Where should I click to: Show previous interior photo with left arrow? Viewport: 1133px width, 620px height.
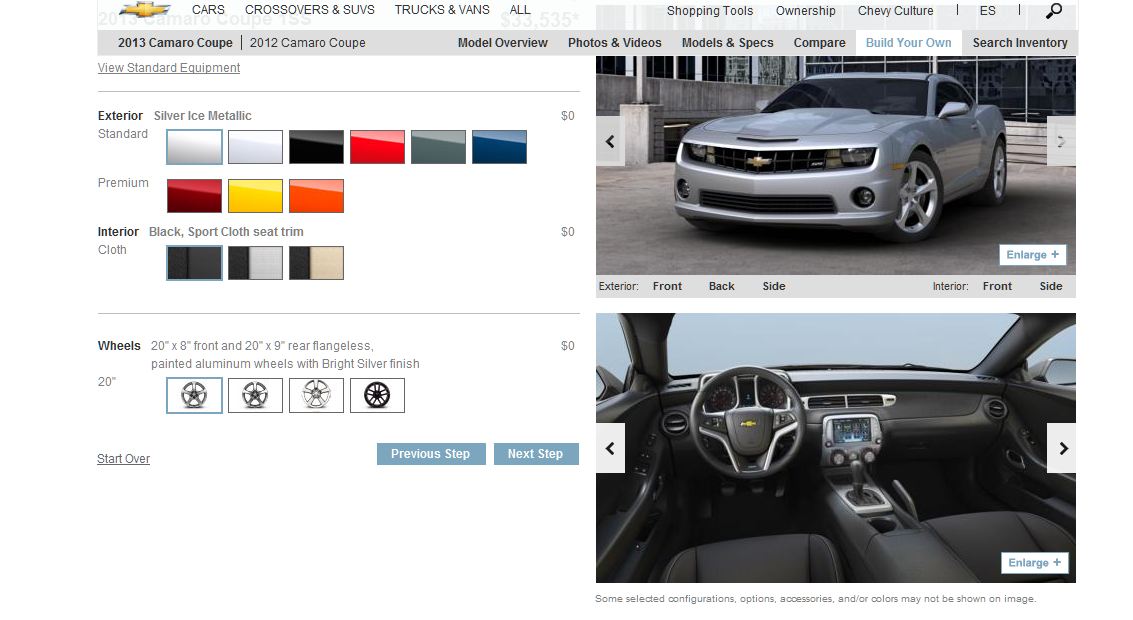[610, 448]
